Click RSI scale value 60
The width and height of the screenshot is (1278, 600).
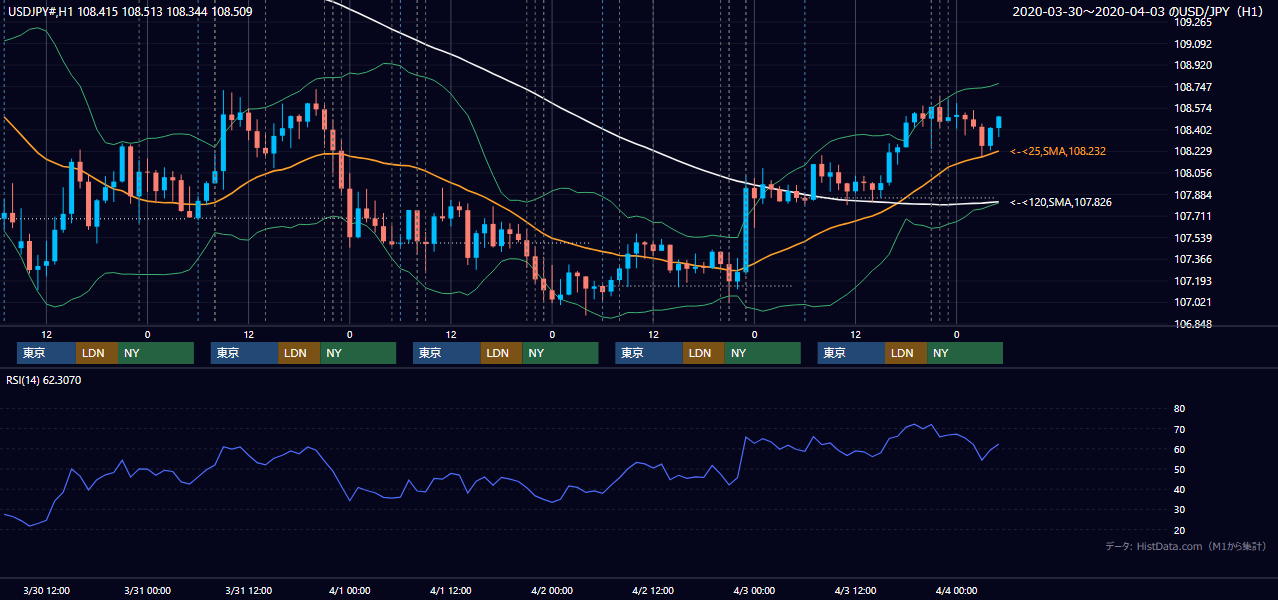[x=1179, y=449]
